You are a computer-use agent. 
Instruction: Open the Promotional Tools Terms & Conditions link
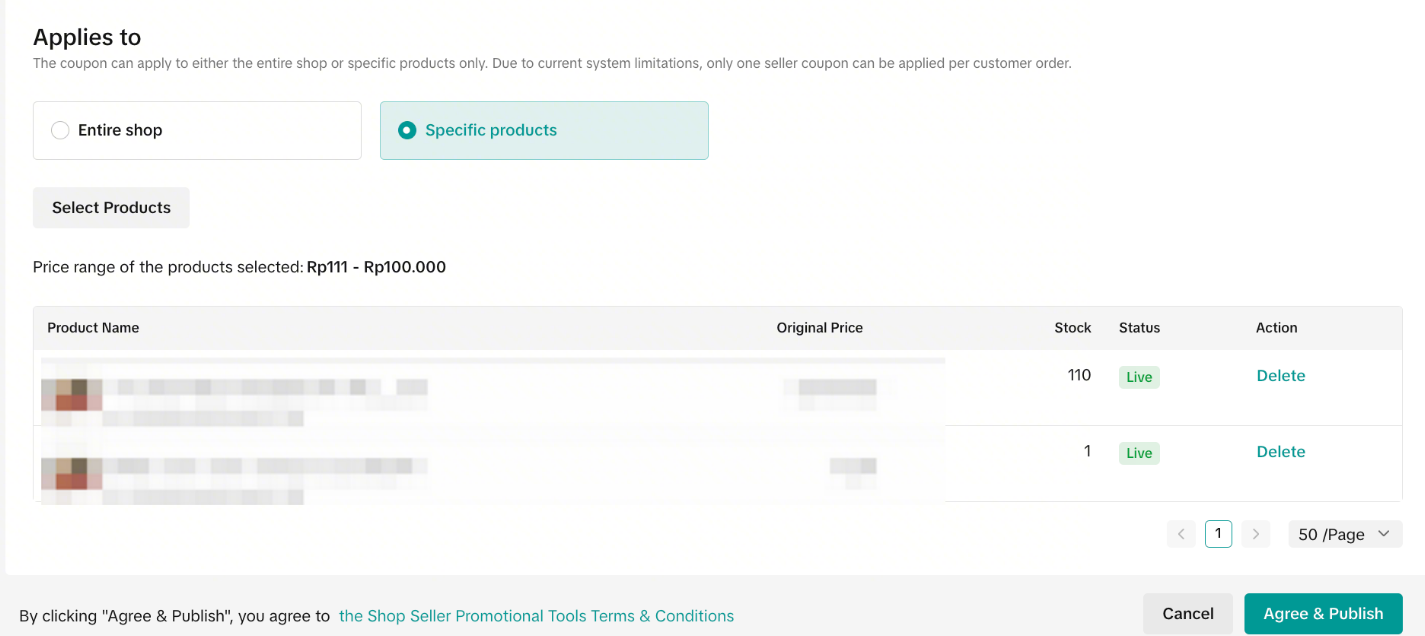point(536,616)
